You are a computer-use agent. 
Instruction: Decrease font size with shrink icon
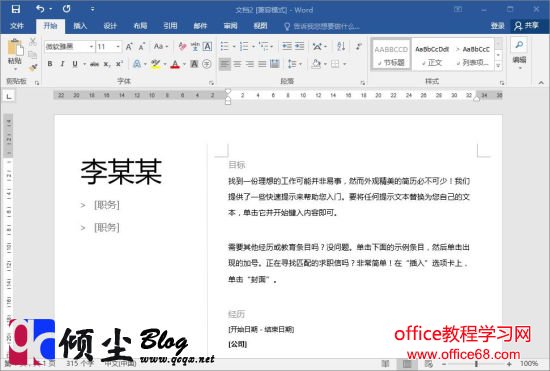pyautogui.click(x=142, y=46)
